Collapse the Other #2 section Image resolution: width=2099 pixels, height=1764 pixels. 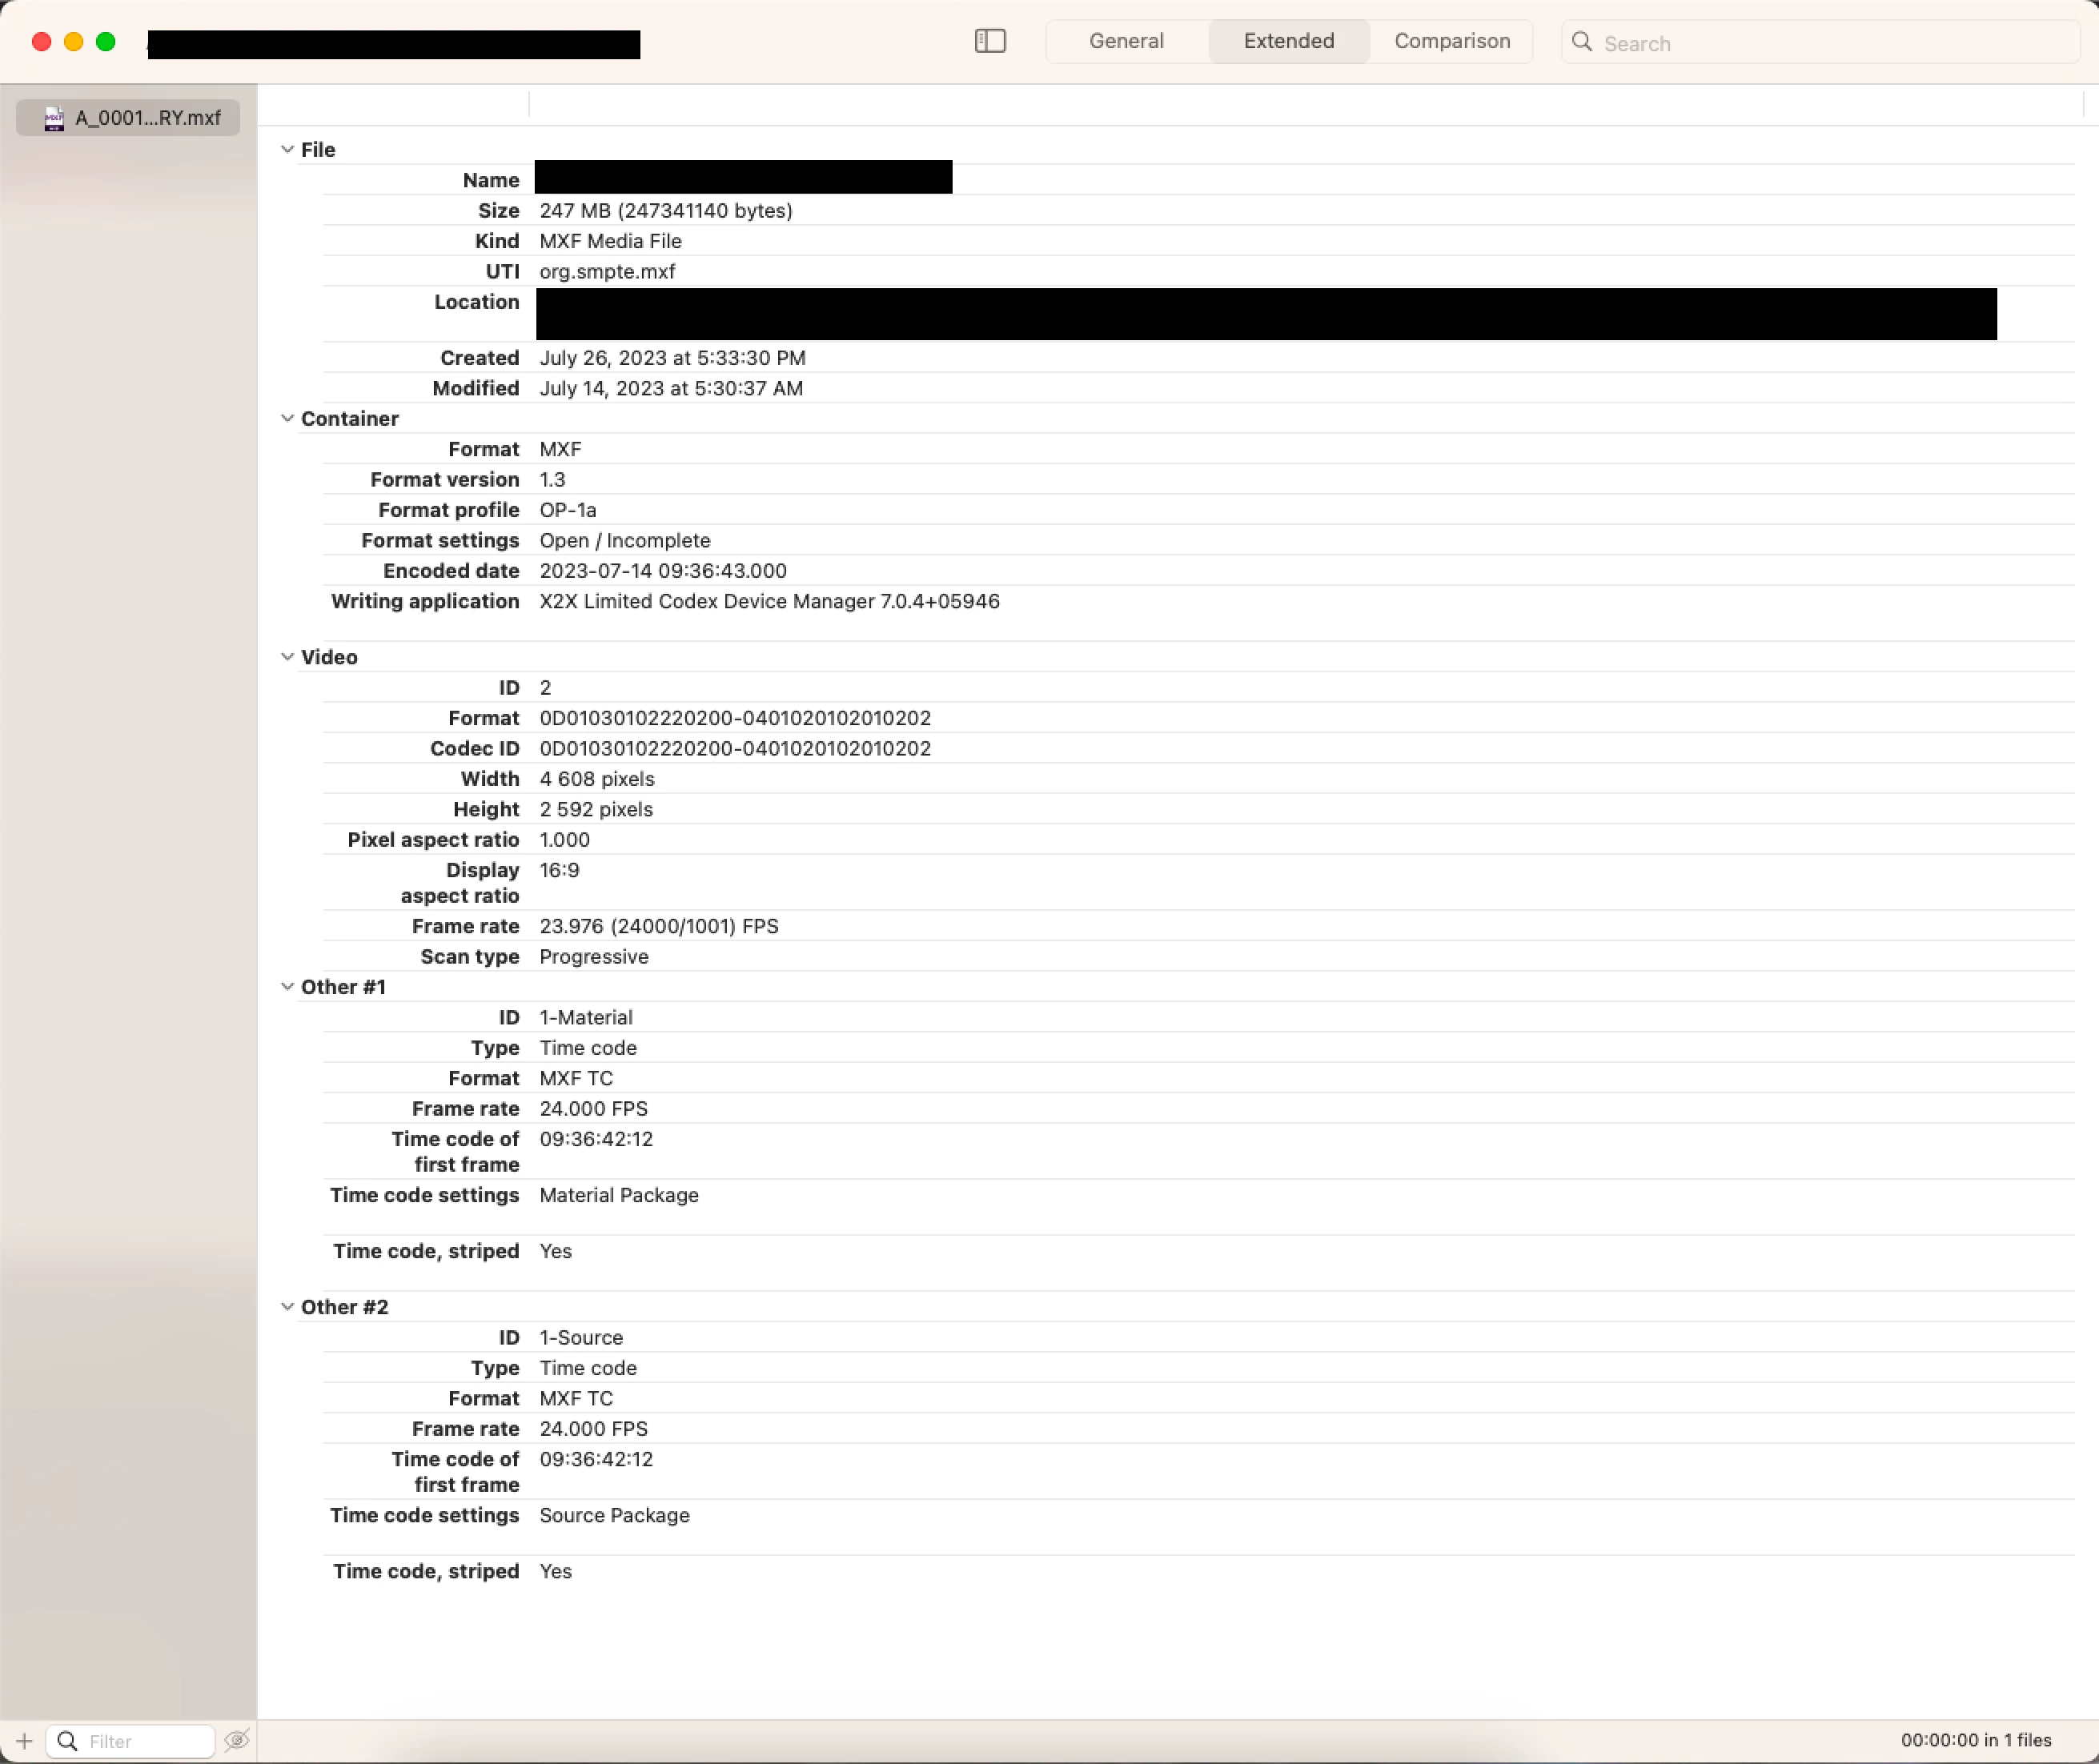coord(287,1307)
